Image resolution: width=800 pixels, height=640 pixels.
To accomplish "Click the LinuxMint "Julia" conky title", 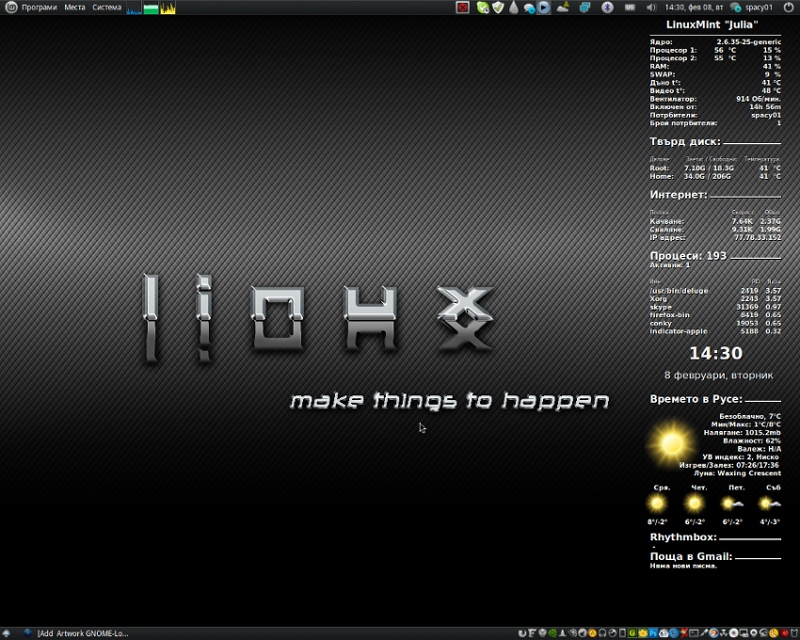I will (x=712, y=24).
